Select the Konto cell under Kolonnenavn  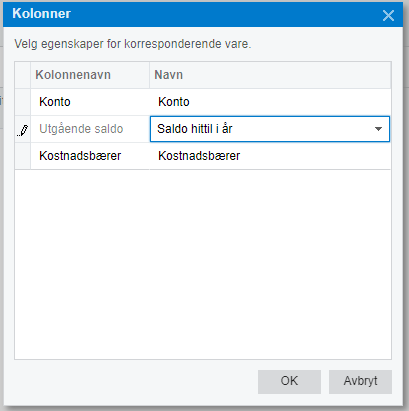tap(90, 102)
